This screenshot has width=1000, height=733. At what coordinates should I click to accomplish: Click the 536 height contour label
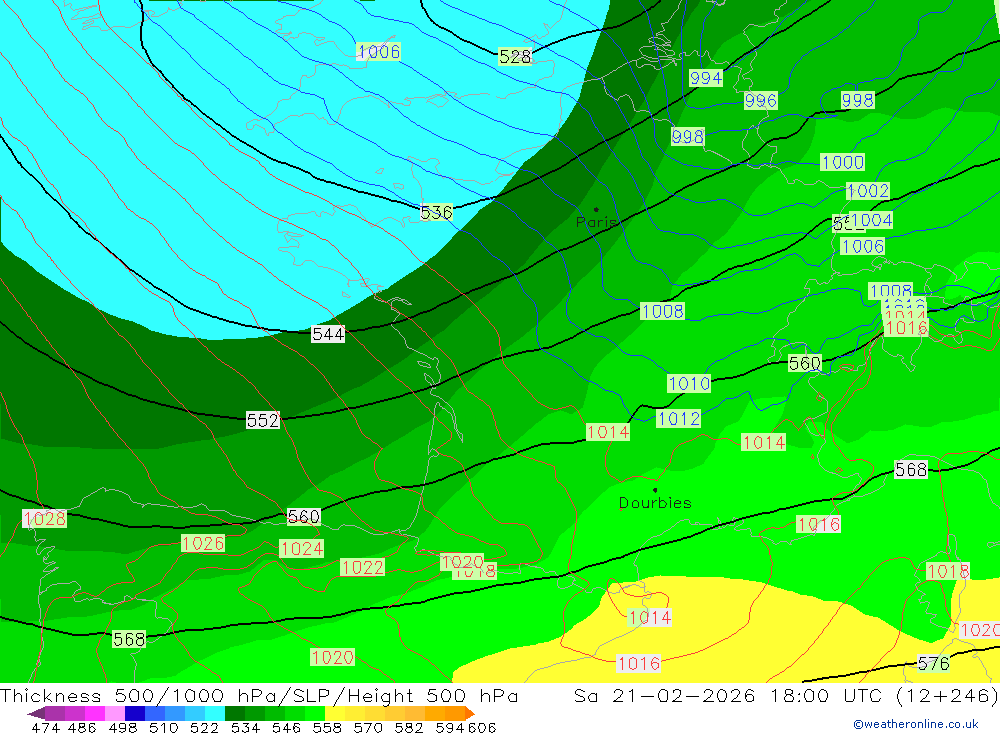pos(436,212)
